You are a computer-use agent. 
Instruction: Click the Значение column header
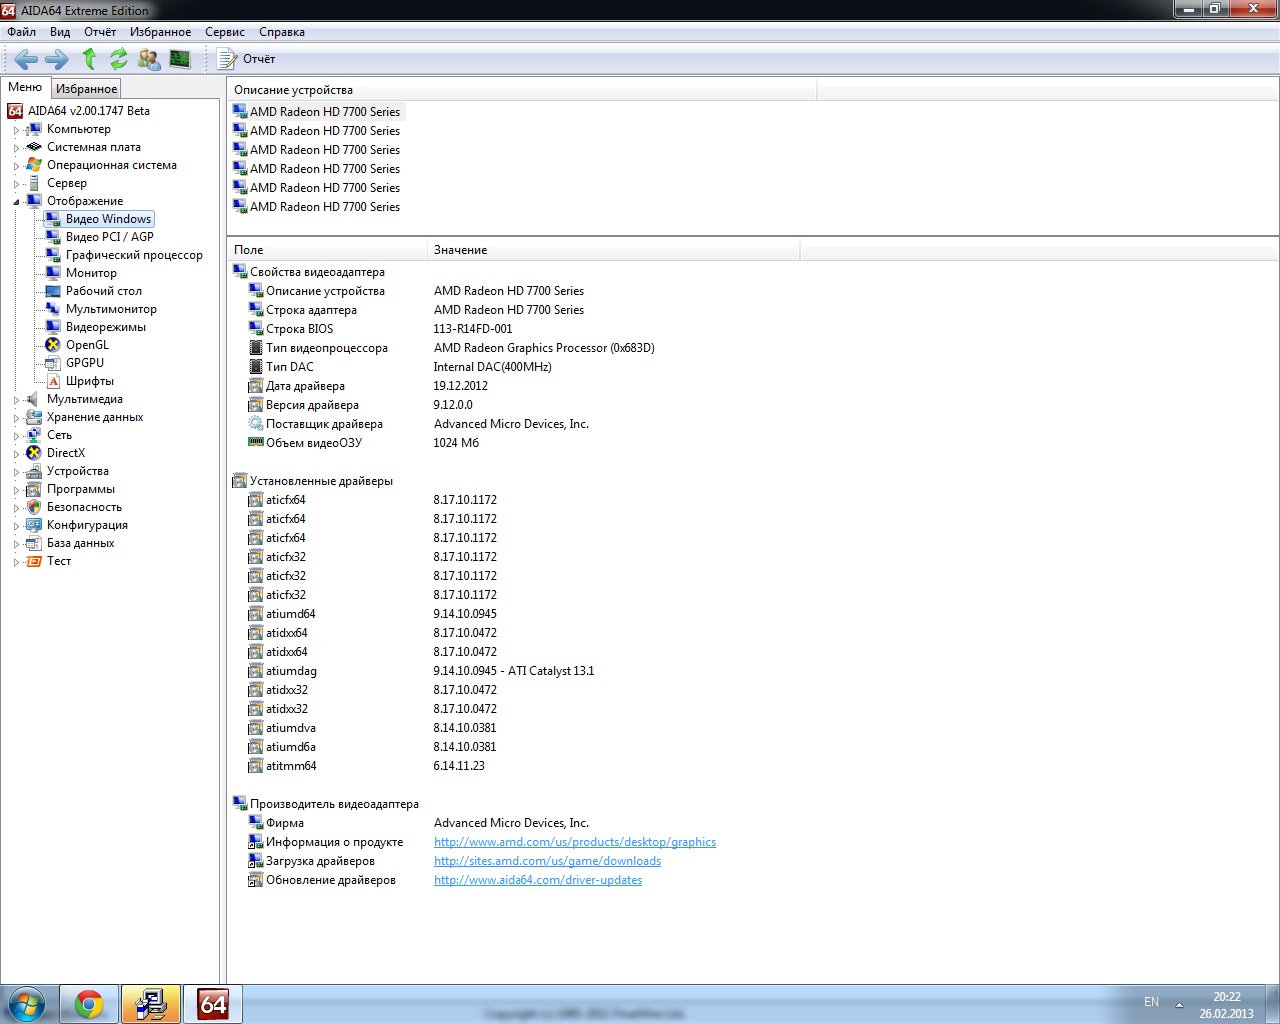[460, 250]
